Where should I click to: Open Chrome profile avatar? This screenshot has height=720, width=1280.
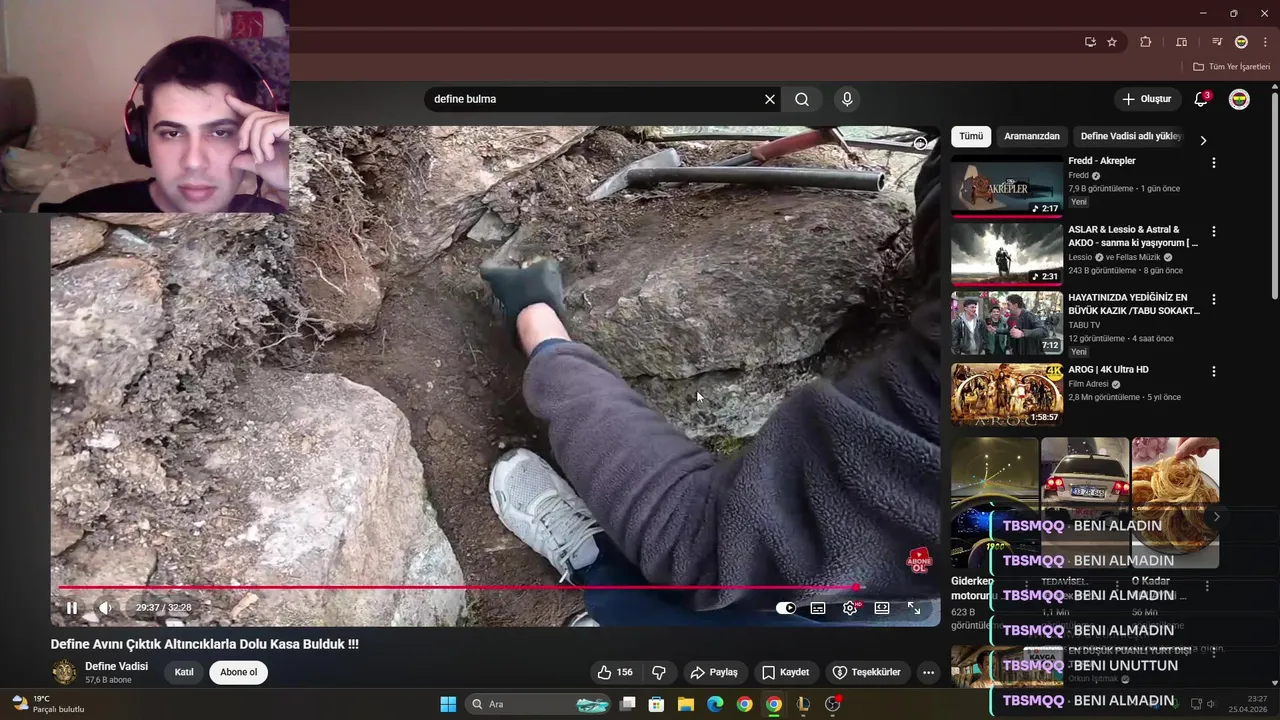[1241, 42]
